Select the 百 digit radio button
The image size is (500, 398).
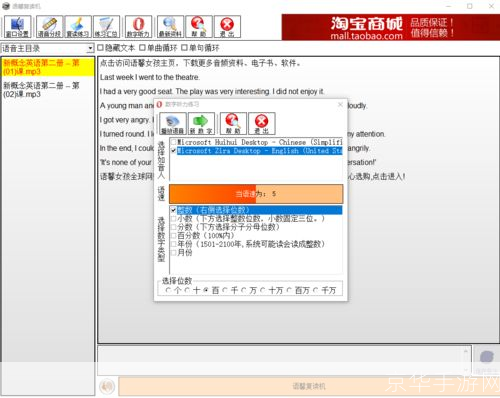pyautogui.click(x=206, y=290)
